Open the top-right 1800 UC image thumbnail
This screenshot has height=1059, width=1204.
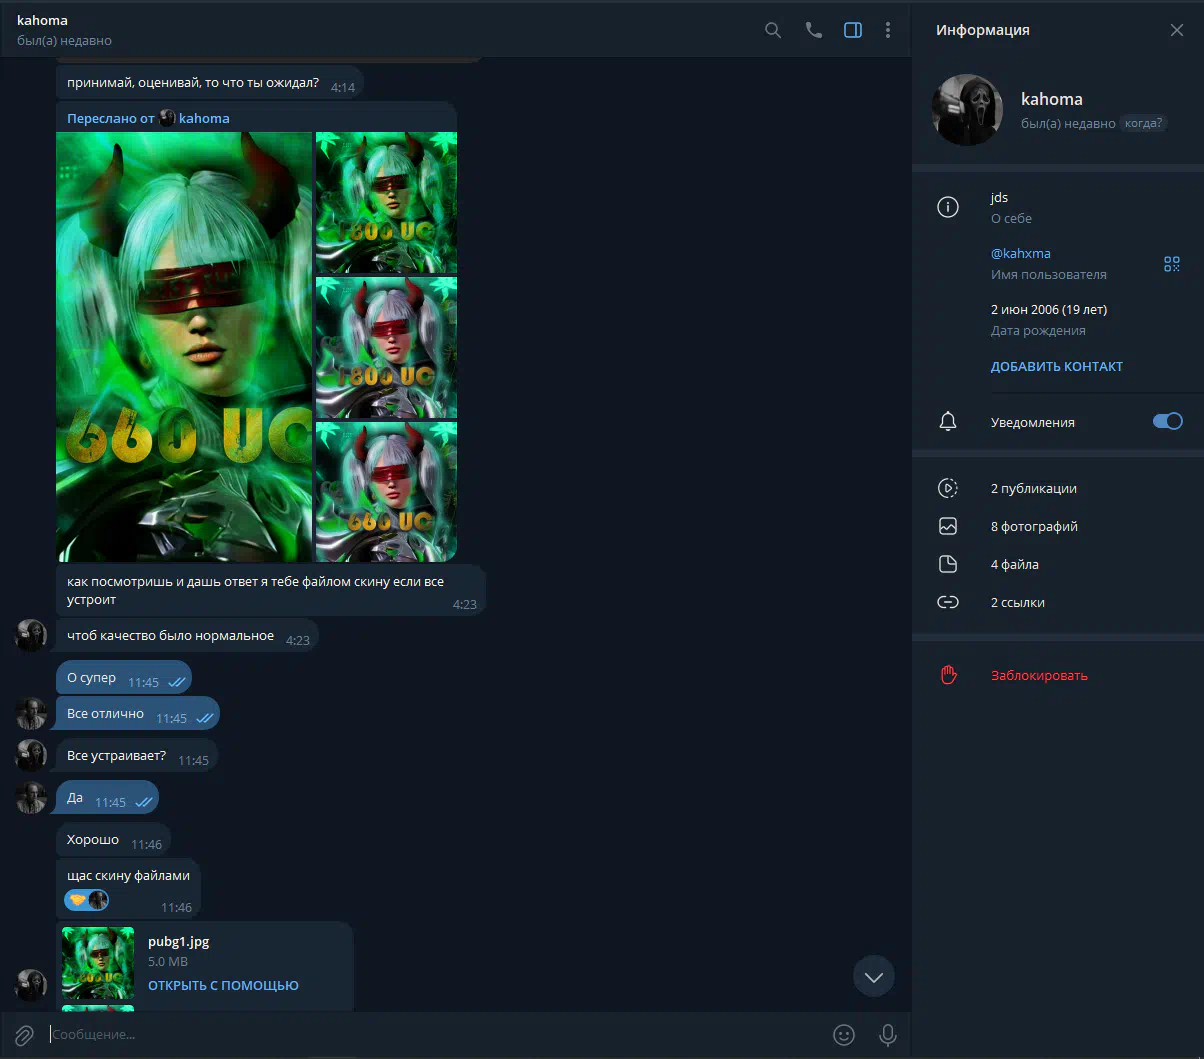[386, 203]
